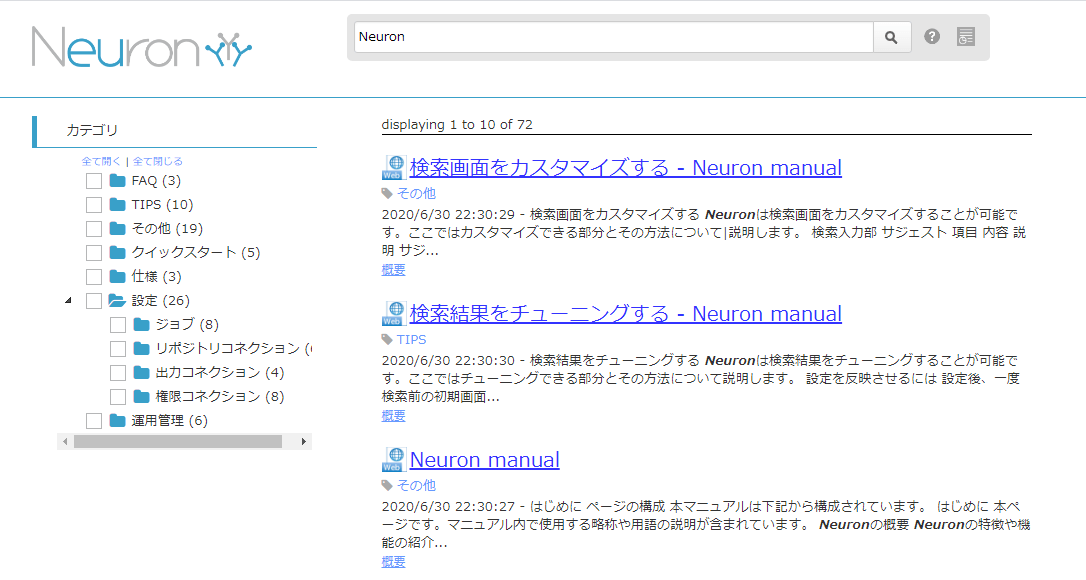1086x580 pixels.
Task: Click the カテゴリ panel heading
Action: click(x=92, y=130)
